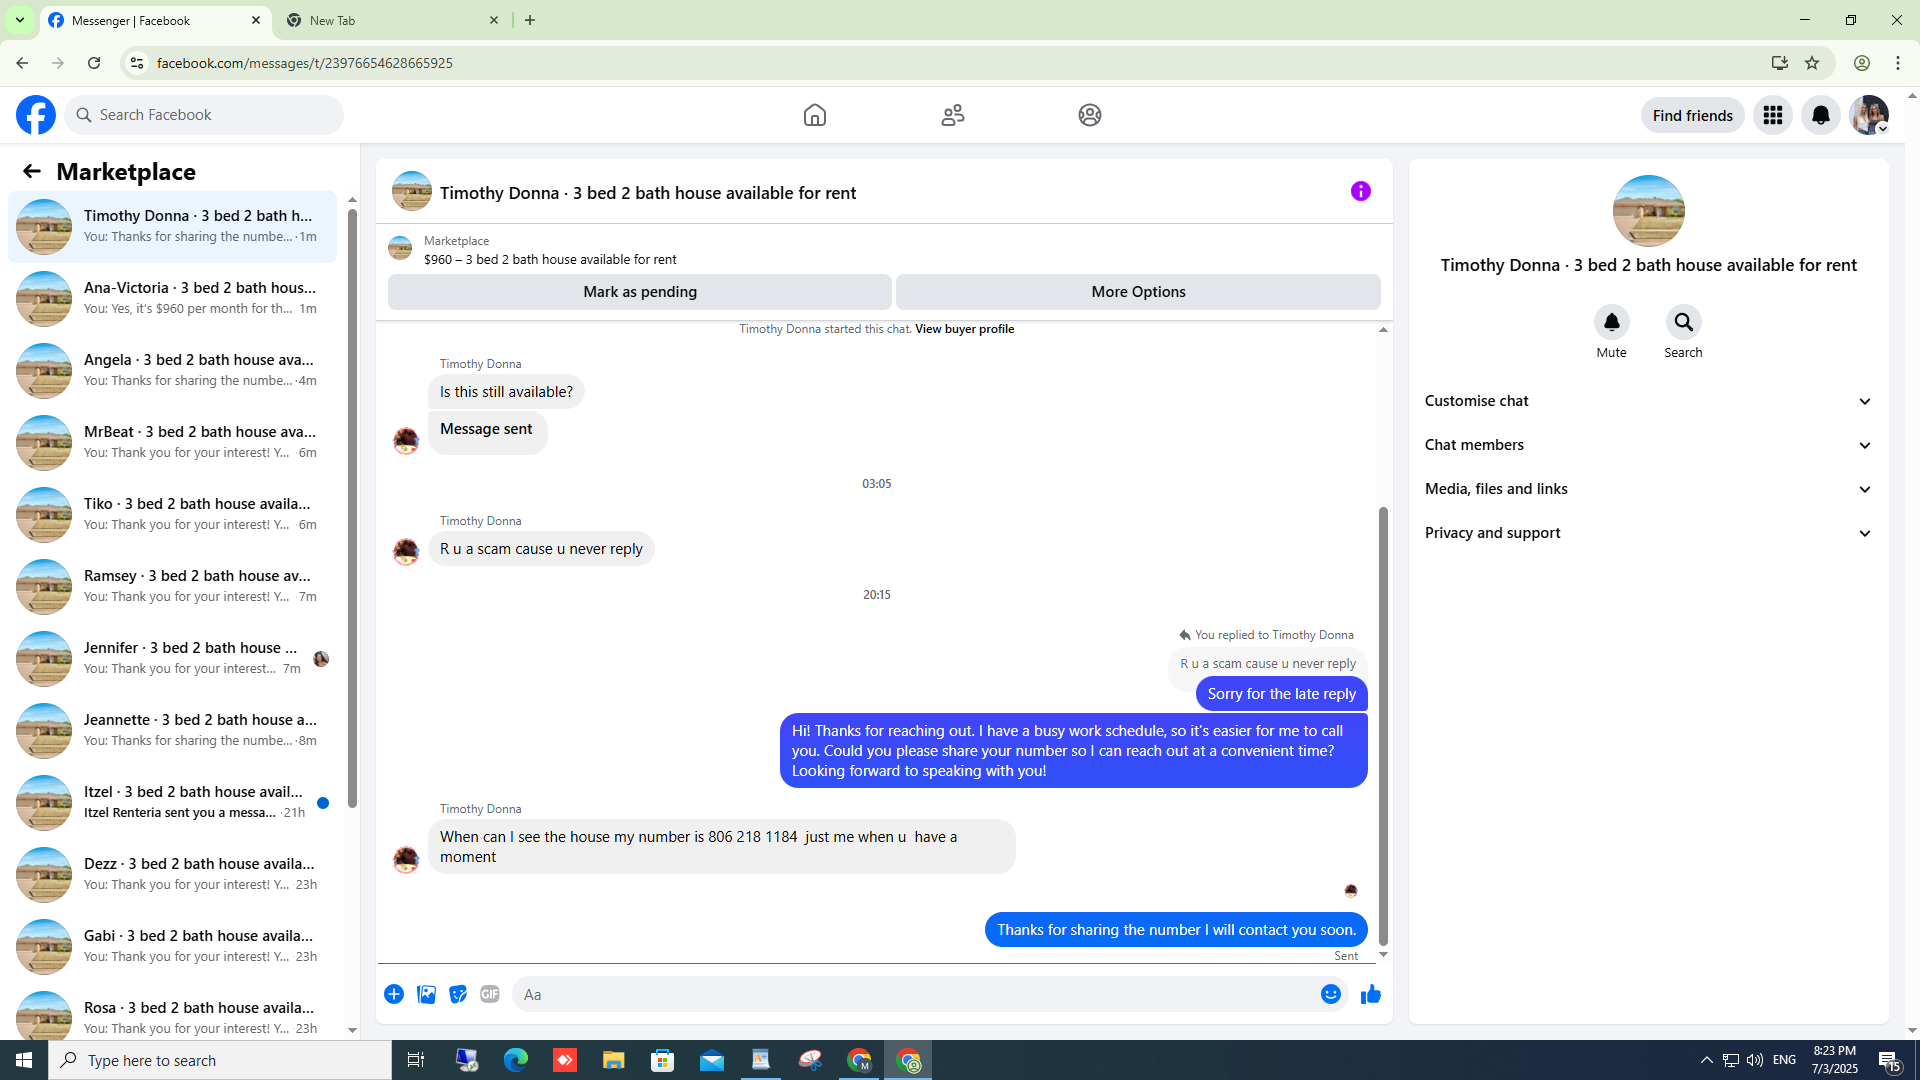Click the purple conversation info icon
Screen dimensions: 1920x1080
1360,191
